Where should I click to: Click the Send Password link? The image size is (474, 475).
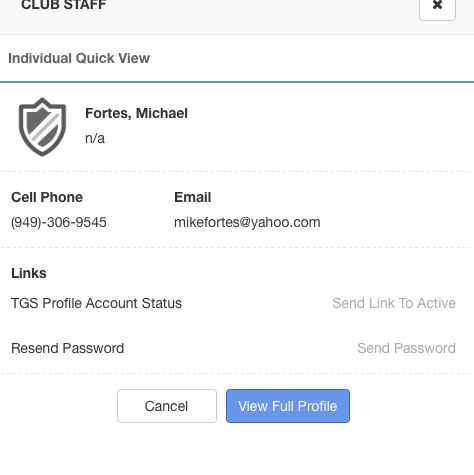[x=406, y=348]
